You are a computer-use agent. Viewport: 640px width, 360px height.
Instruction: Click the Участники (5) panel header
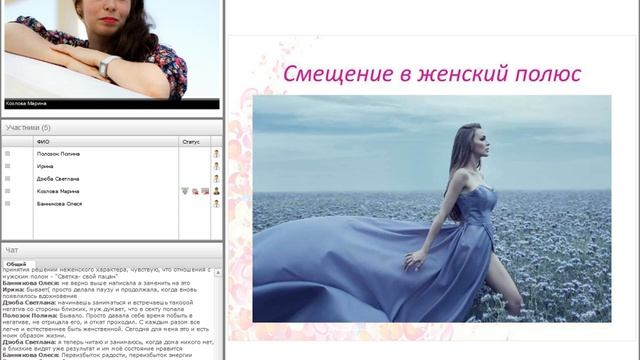[x=112, y=128]
